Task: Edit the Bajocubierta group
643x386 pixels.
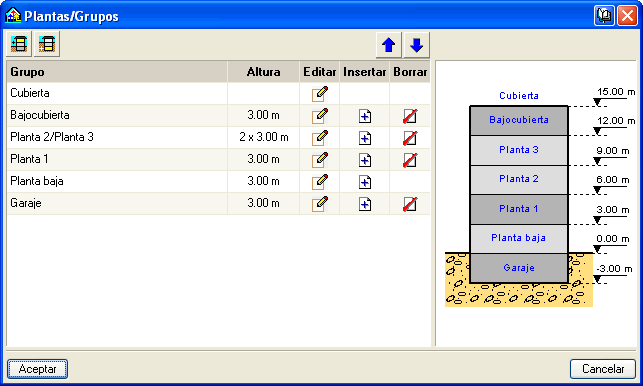Action: [x=320, y=116]
